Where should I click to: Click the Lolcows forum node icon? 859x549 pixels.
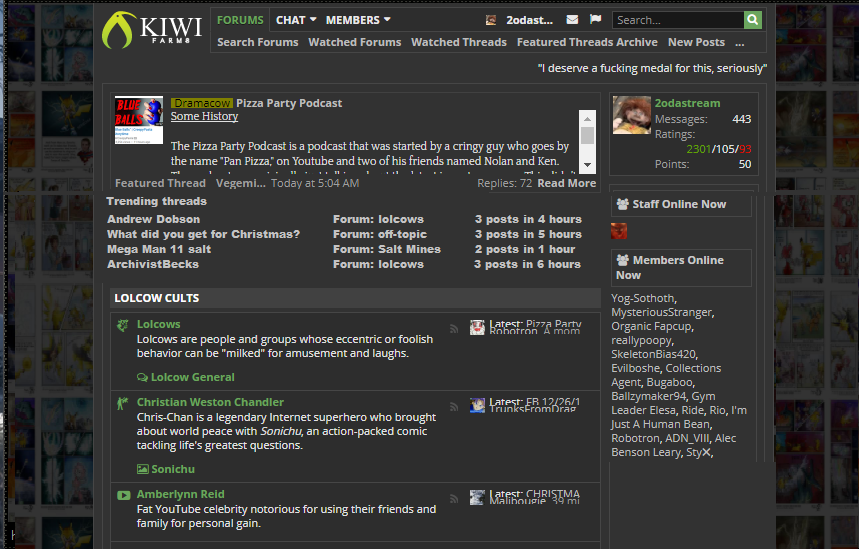pos(123,325)
